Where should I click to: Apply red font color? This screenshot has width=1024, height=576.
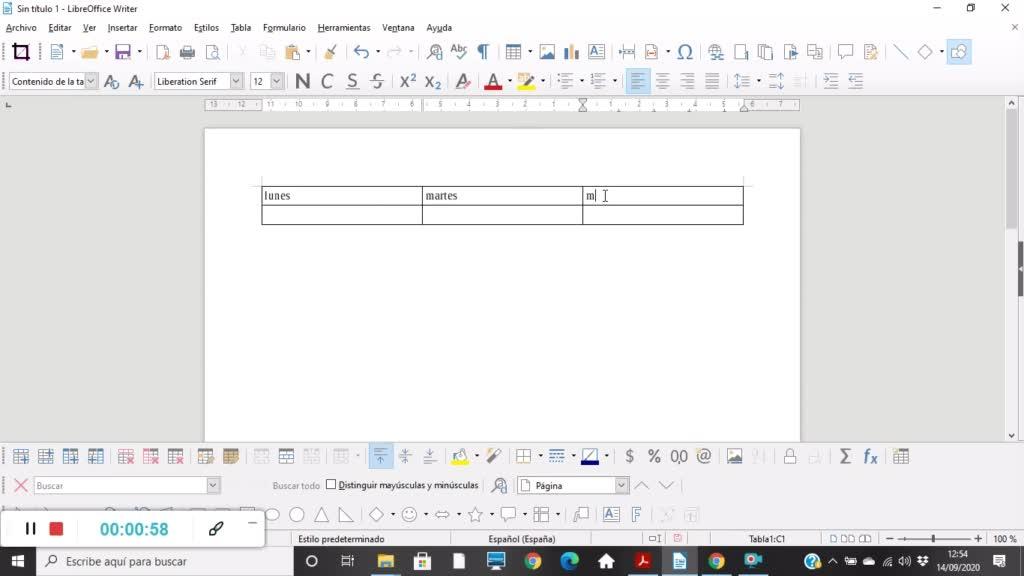click(x=493, y=81)
